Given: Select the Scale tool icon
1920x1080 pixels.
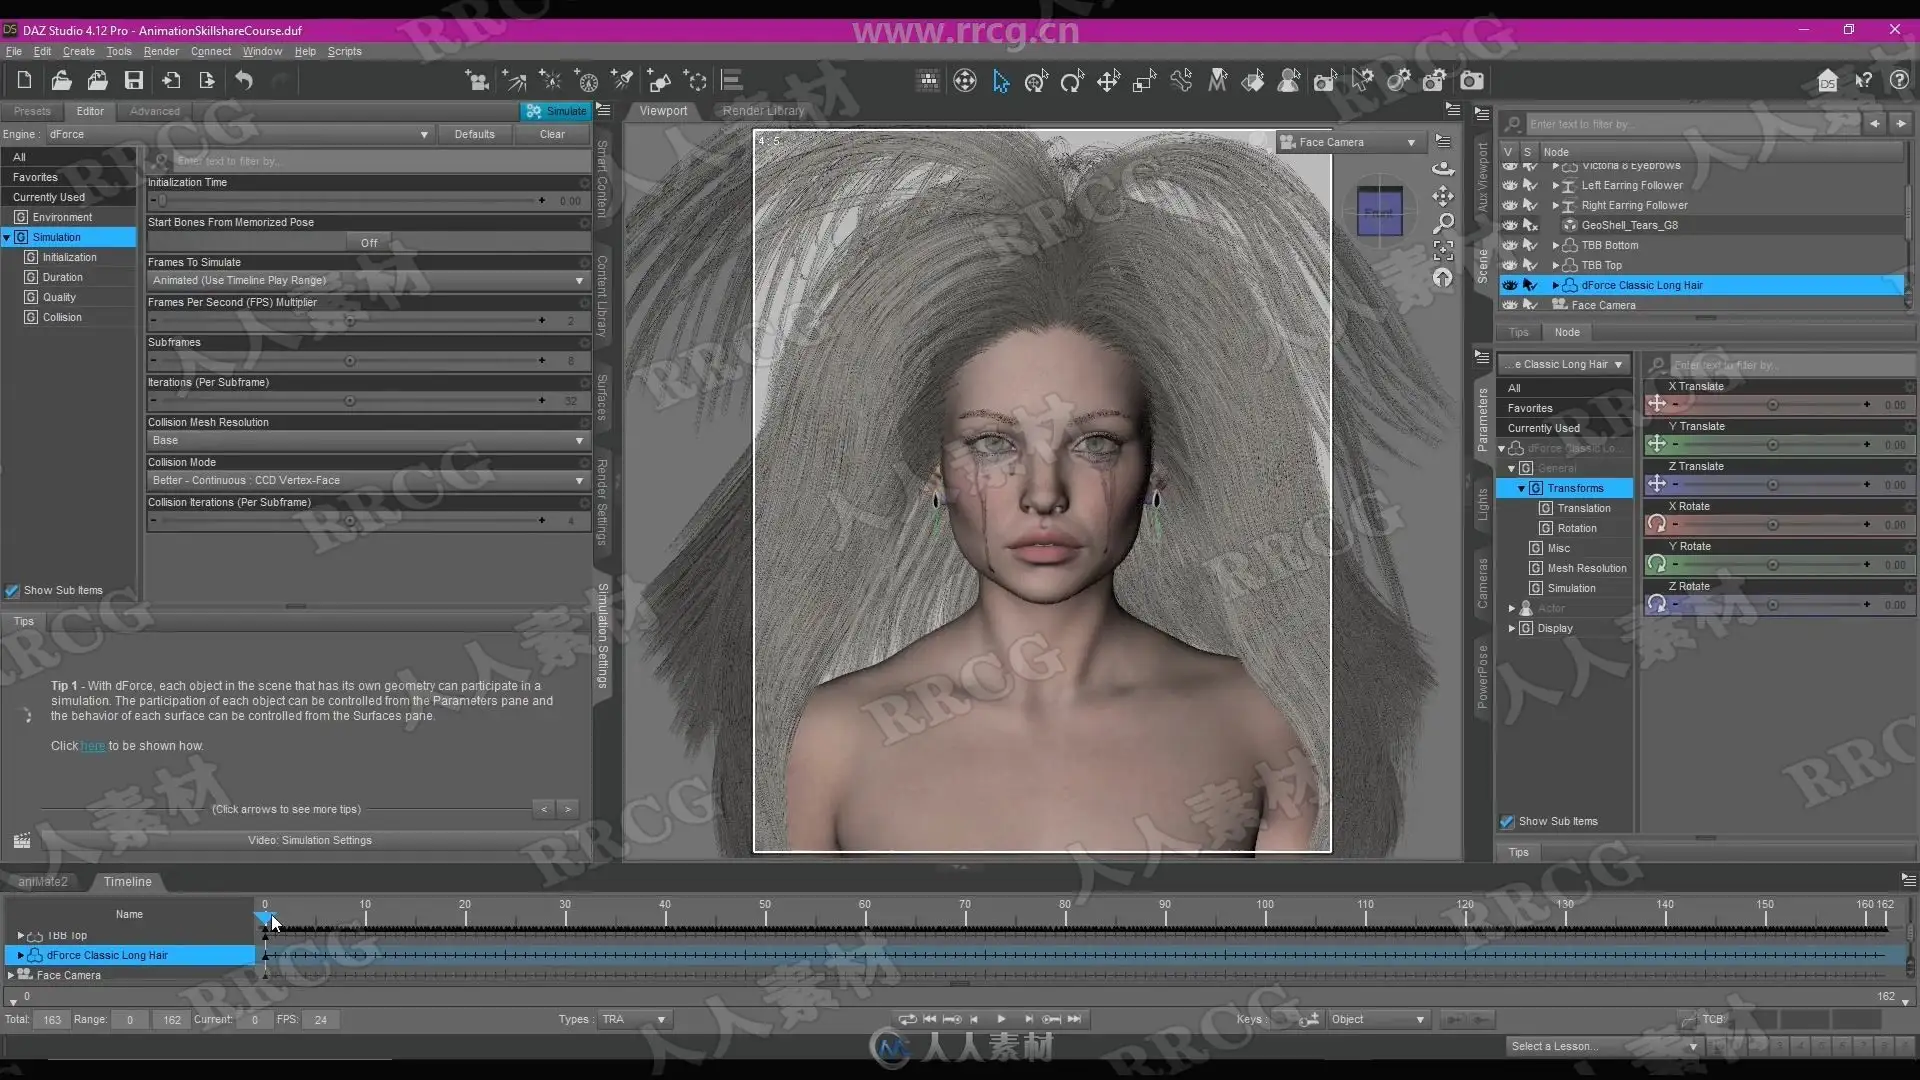Looking at the screenshot, I should (1144, 81).
